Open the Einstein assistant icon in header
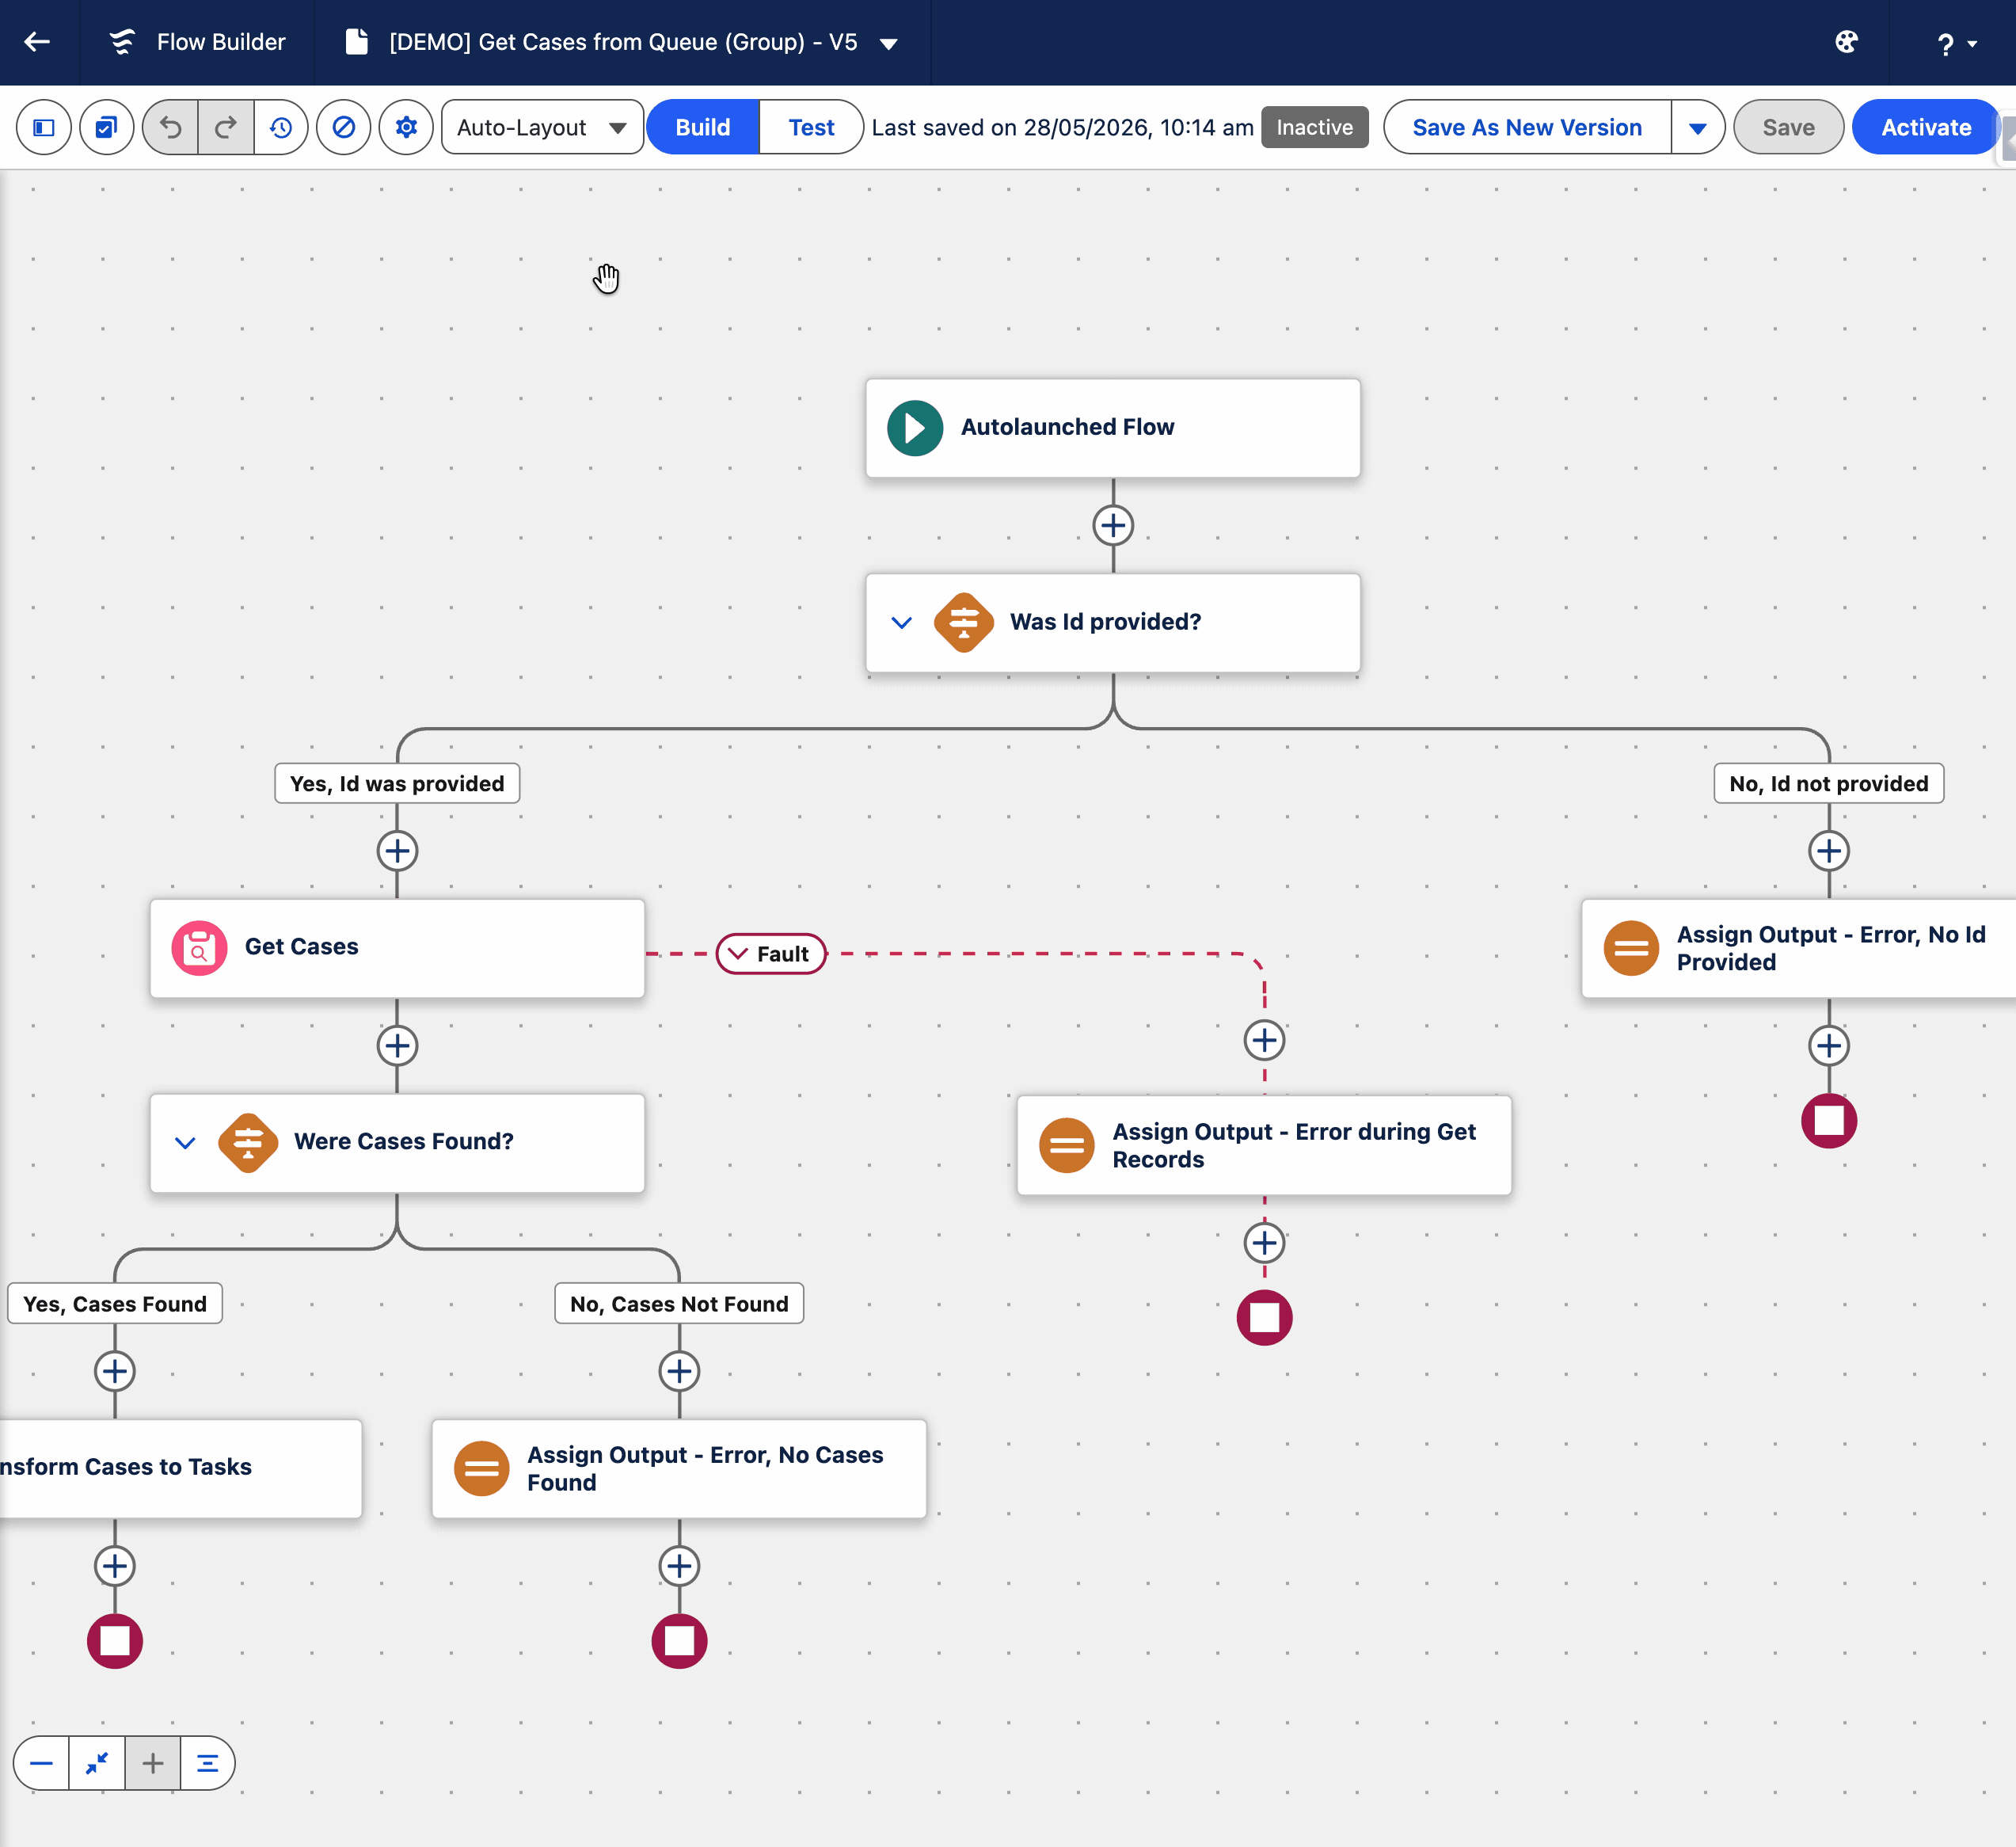Image resolution: width=2016 pixels, height=1847 pixels. click(x=1846, y=42)
